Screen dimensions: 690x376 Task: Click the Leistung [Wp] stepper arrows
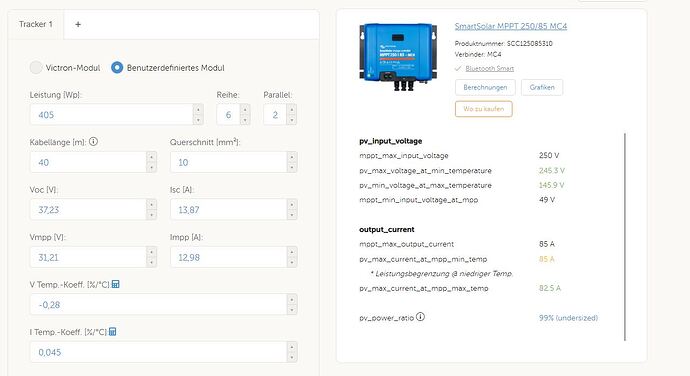click(198, 114)
